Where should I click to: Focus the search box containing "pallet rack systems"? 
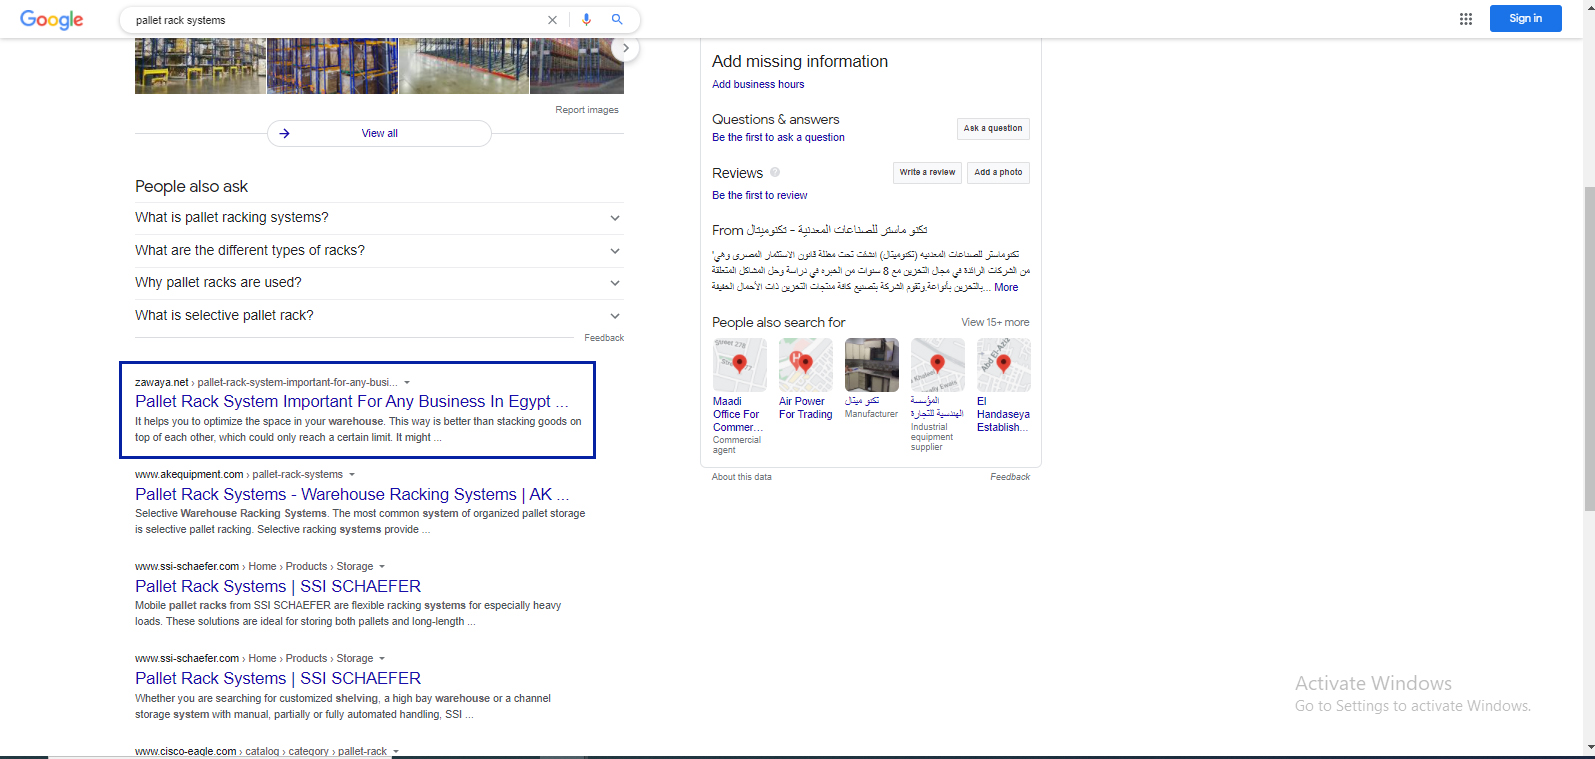point(336,20)
